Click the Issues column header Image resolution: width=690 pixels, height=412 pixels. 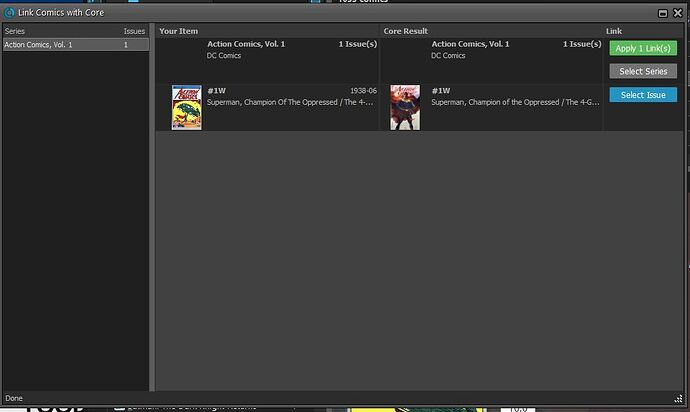coord(134,31)
